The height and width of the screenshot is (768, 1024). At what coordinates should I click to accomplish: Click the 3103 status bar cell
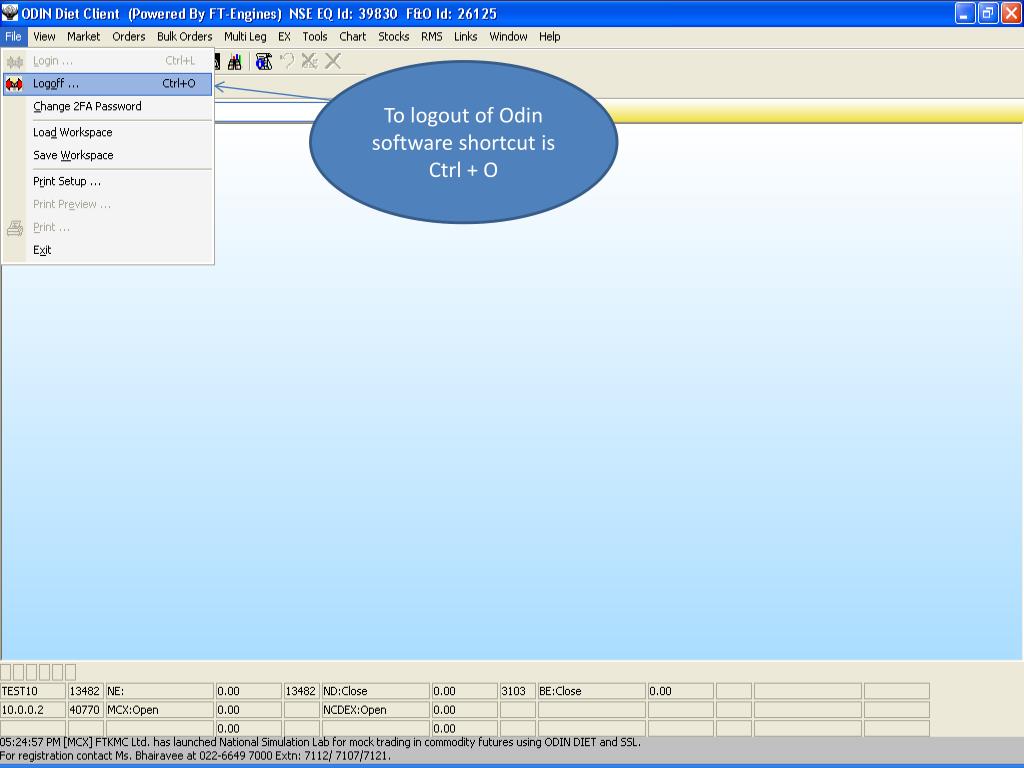517,691
